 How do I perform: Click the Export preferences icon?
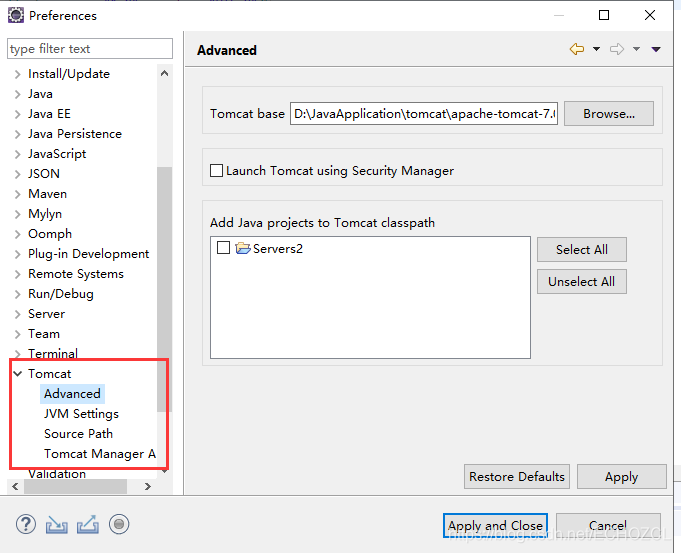(88, 524)
